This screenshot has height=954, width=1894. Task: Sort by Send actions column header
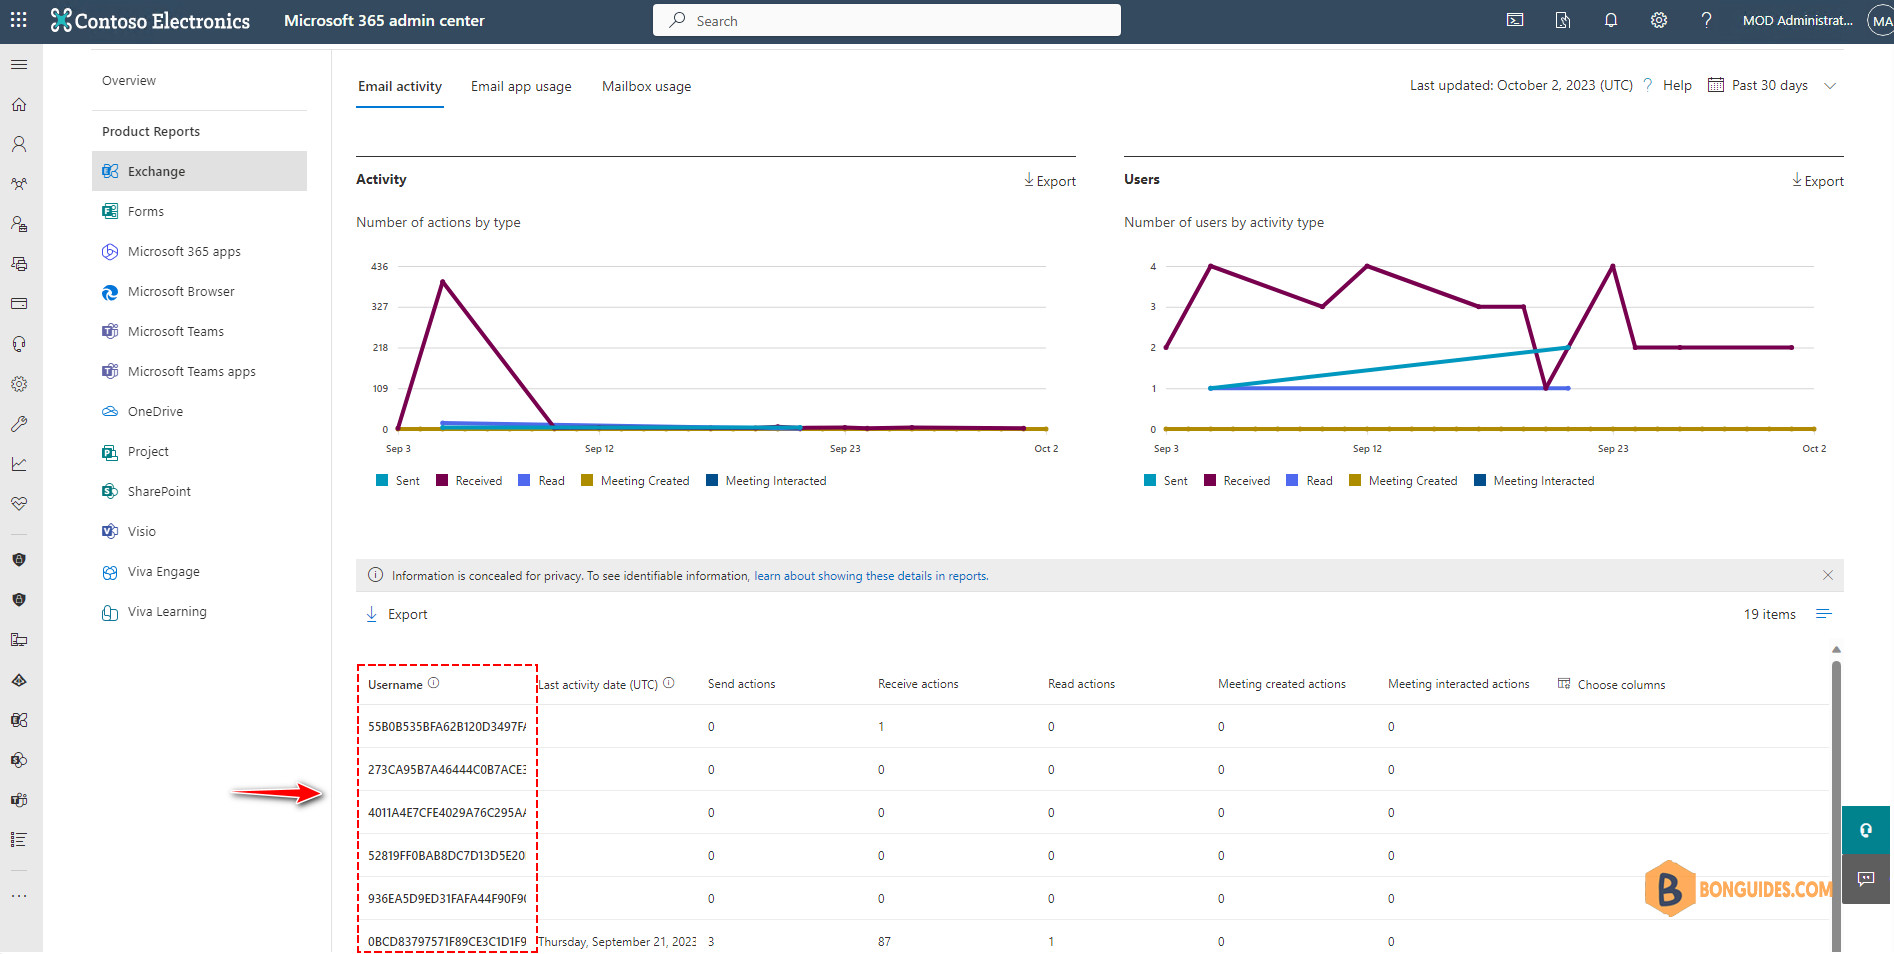(x=741, y=684)
